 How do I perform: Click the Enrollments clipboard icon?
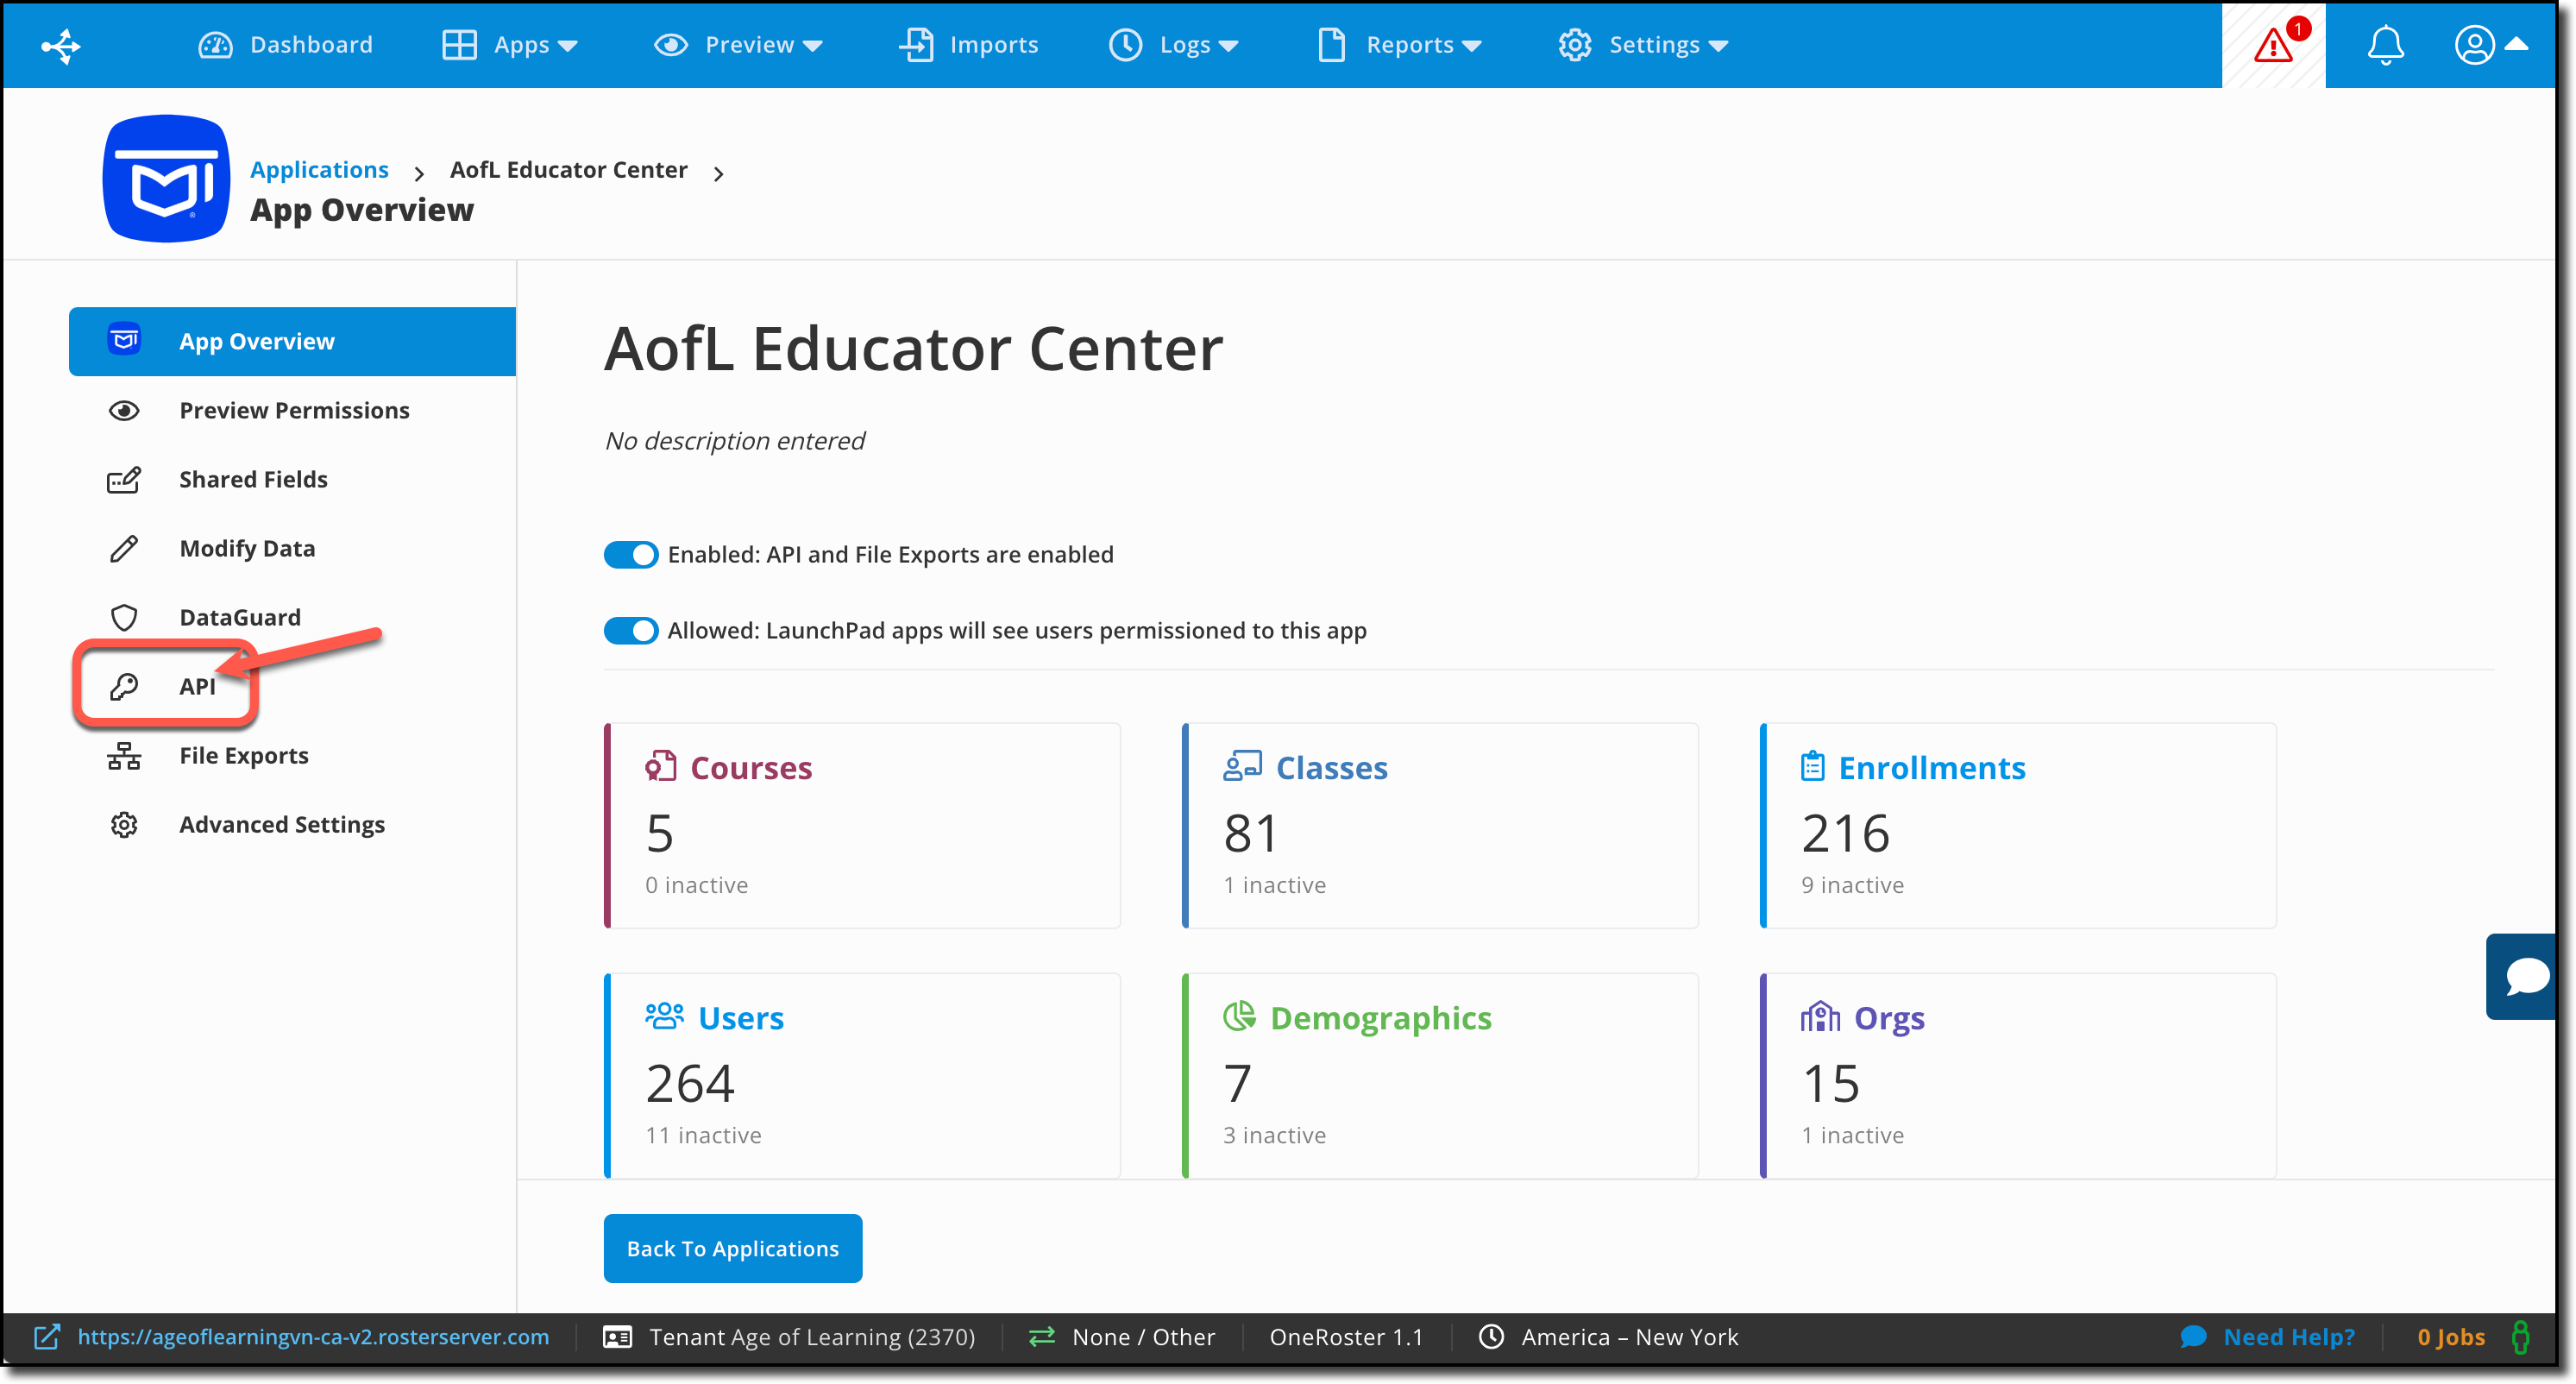pos(1812,766)
